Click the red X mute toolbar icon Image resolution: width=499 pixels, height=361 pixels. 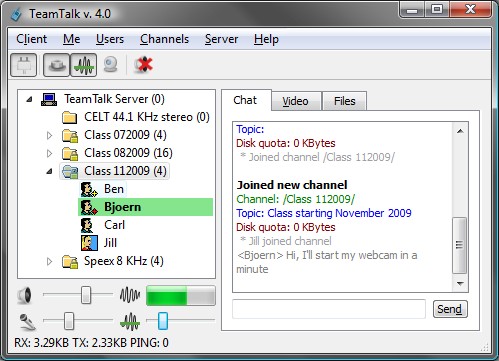click(143, 65)
